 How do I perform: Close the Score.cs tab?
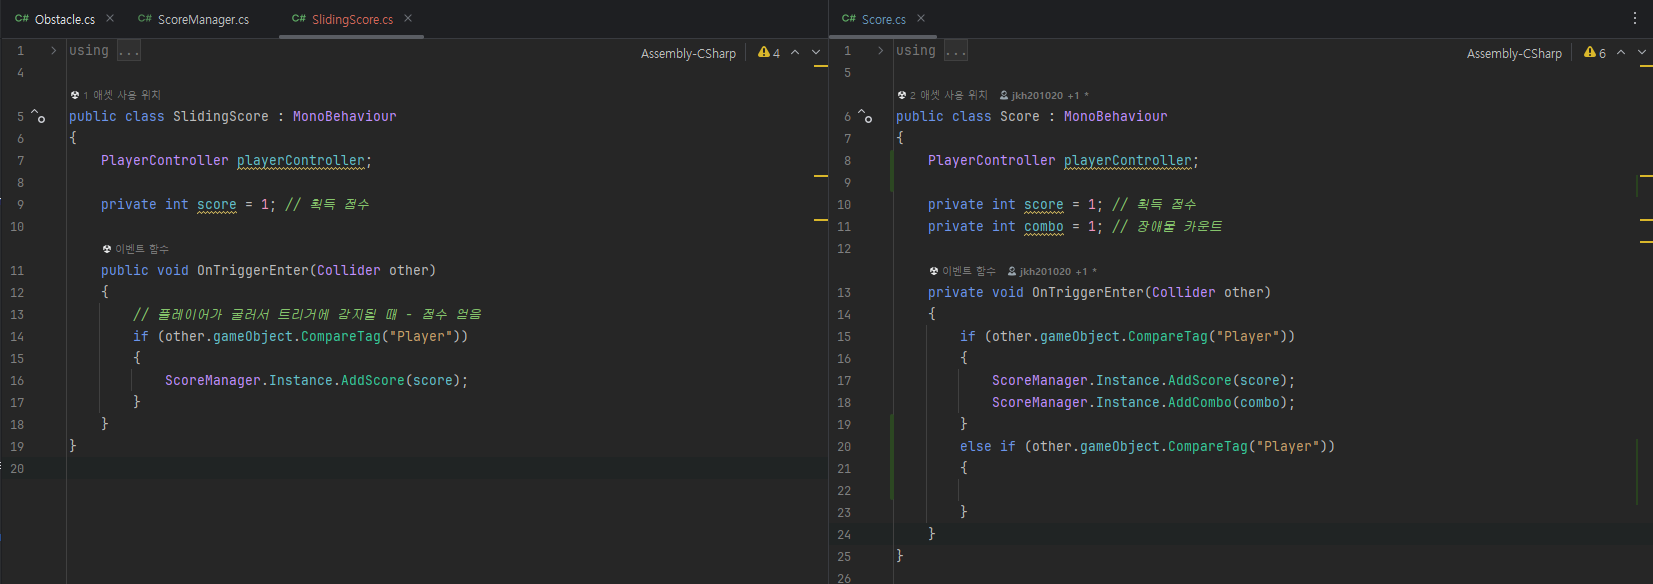[921, 19]
